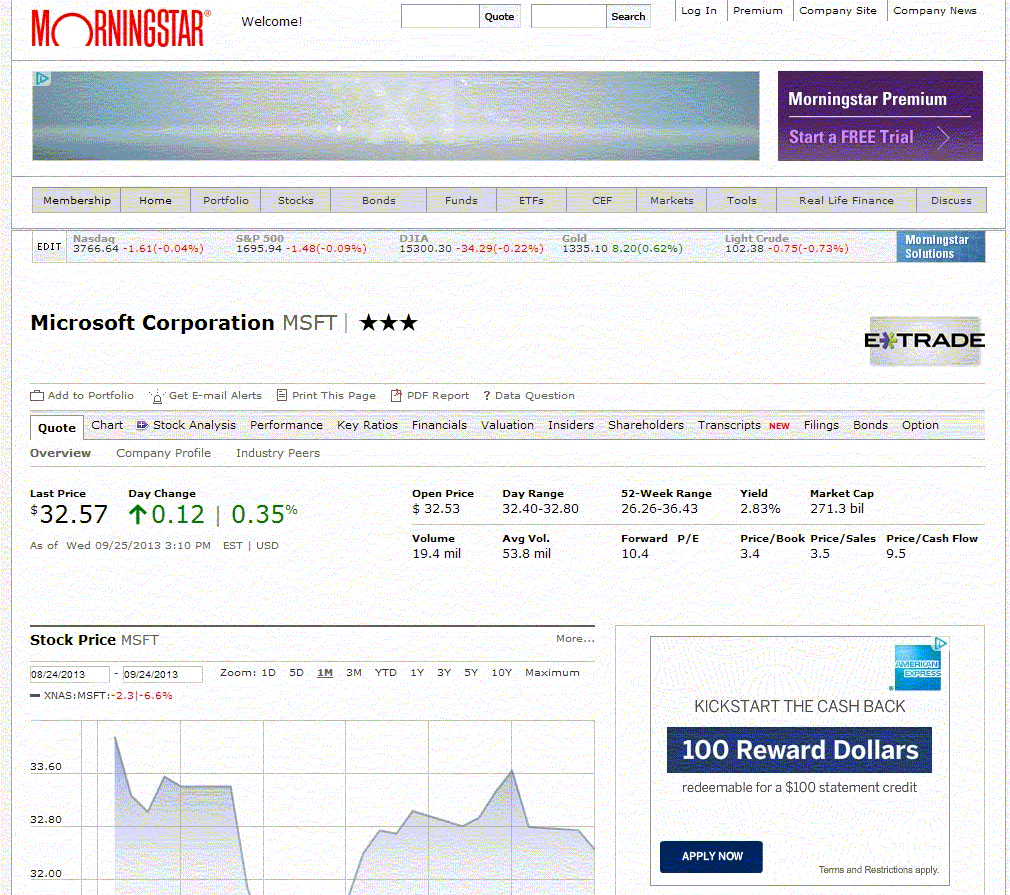The width and height of the screenshot is (1010, 895).
Task: Switch chart zoom to Maximum
Action: (552, 673)
